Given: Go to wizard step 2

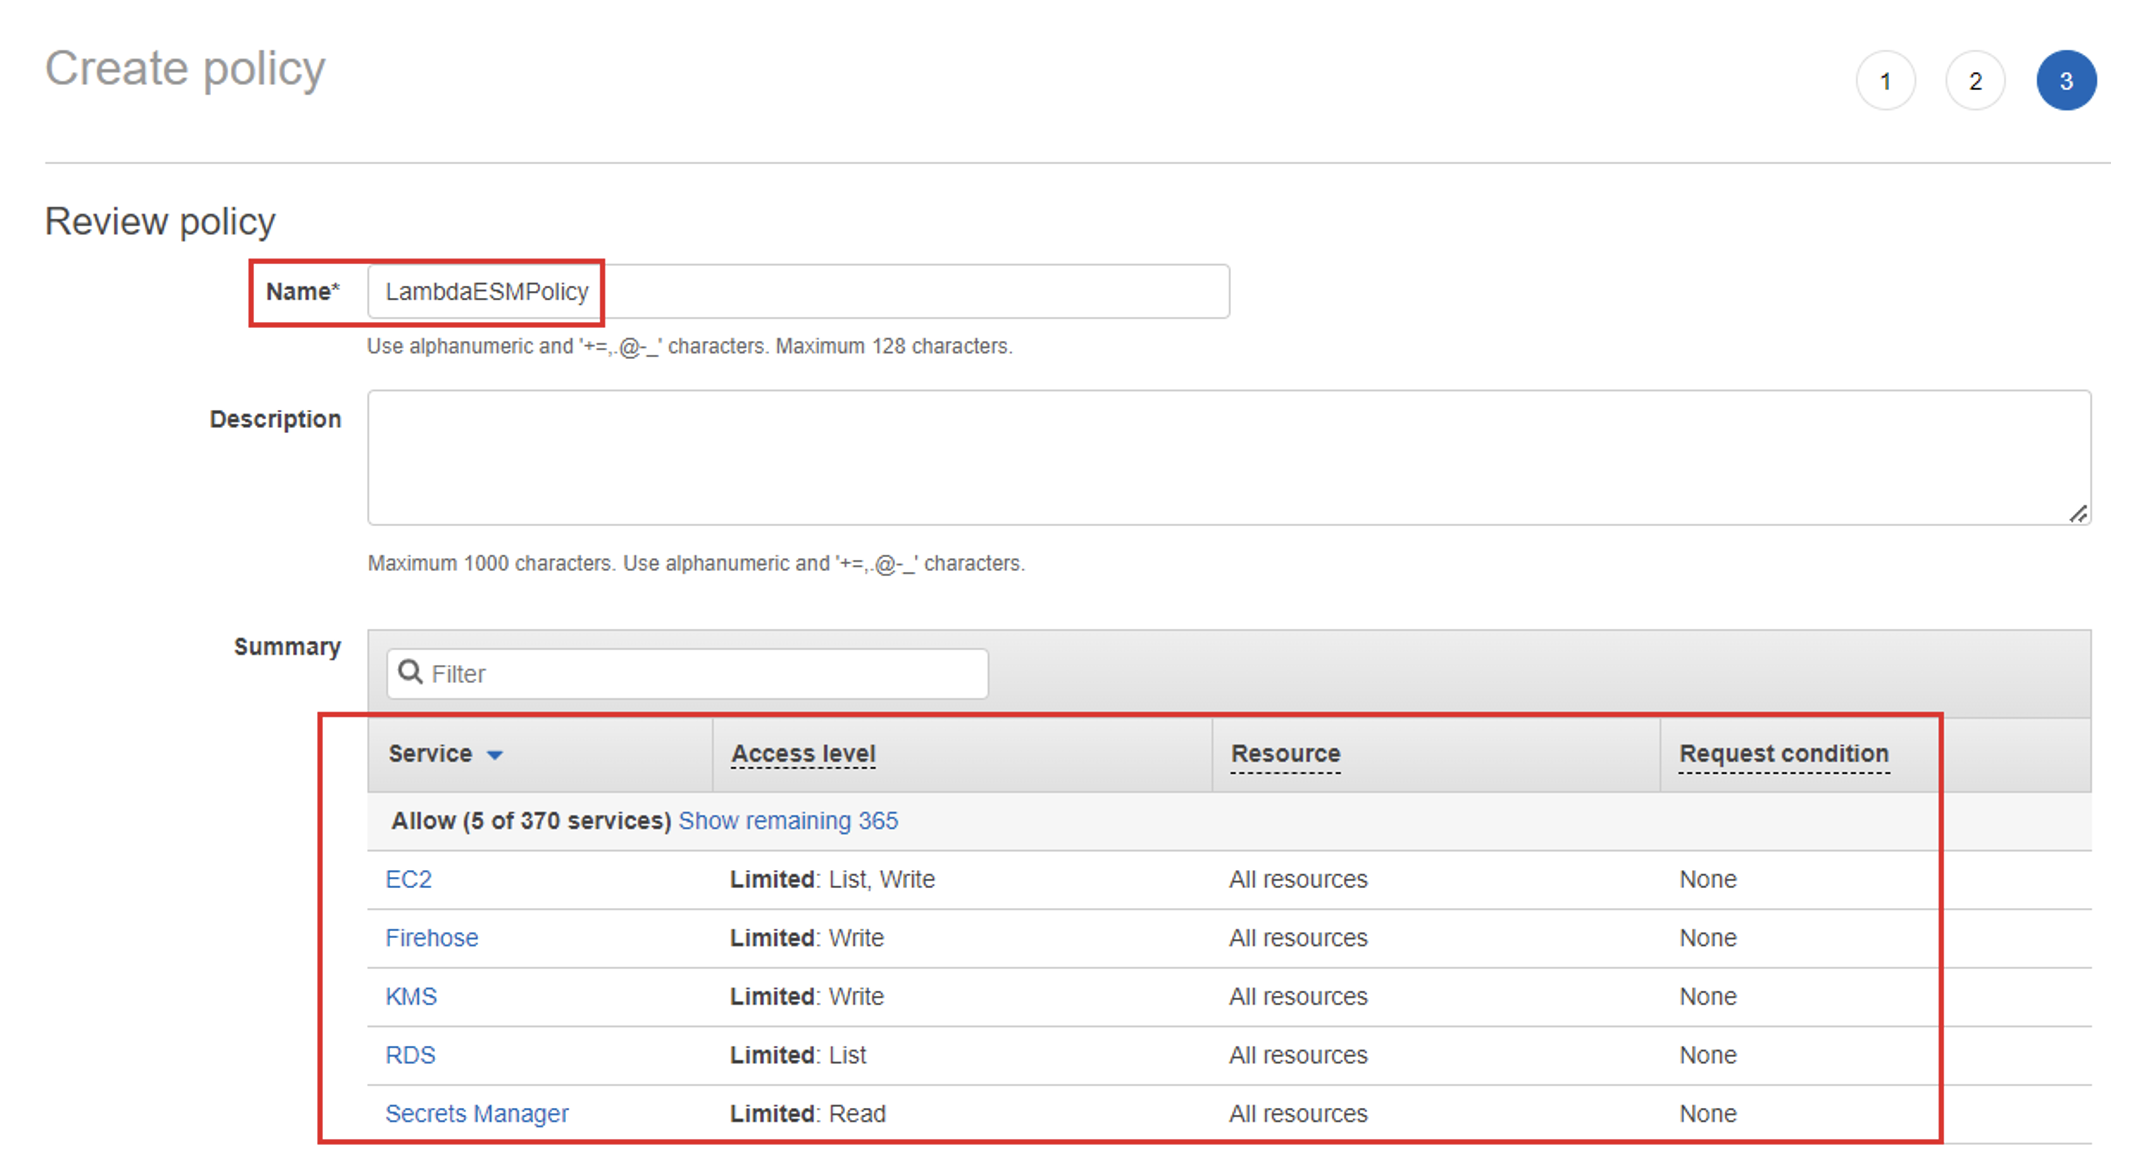Looking at the screenshot, I should click(1975, 81).
